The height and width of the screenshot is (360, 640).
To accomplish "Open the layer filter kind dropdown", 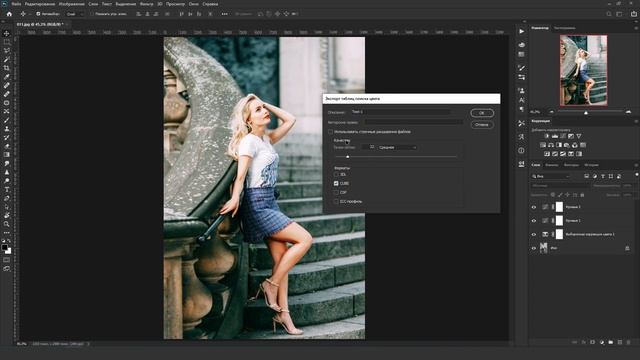I will point(551,176).
